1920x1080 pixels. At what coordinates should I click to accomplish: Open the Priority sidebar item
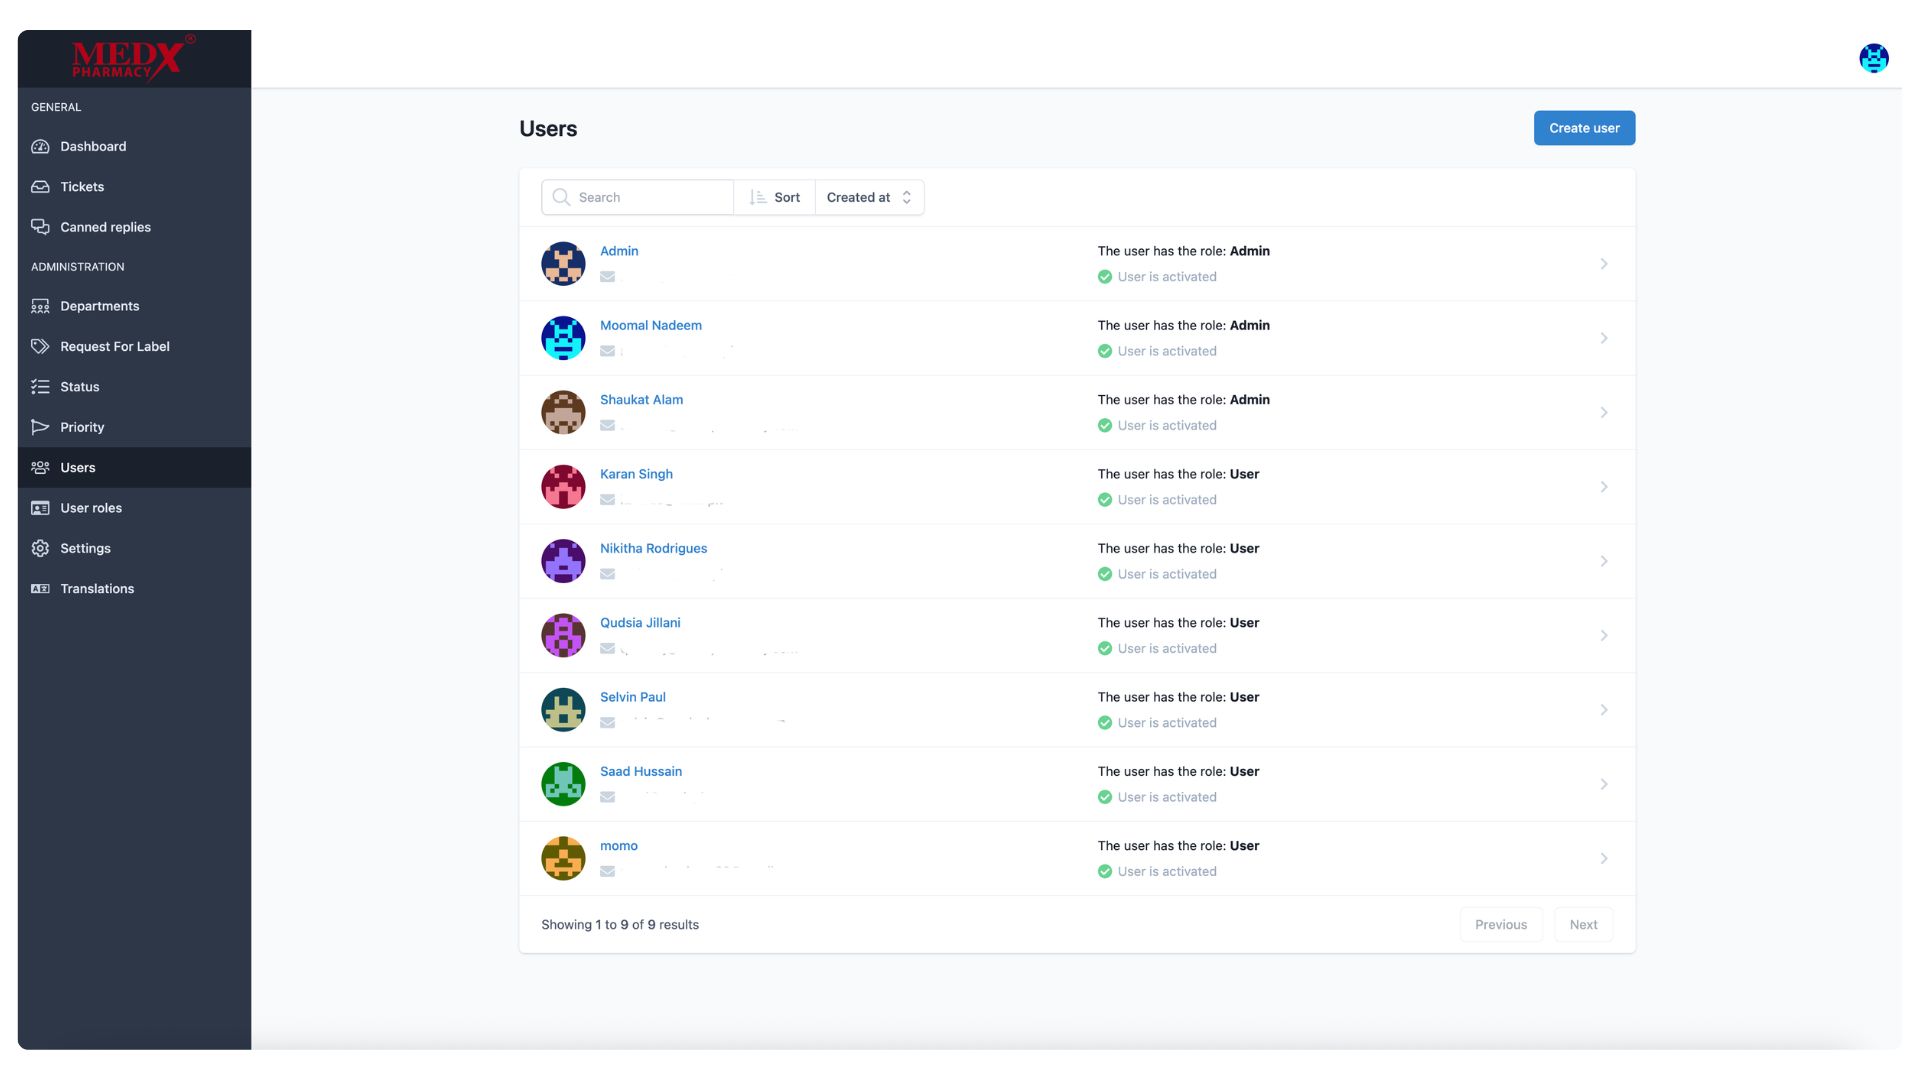pyautogui.click(x=134, y=427)
